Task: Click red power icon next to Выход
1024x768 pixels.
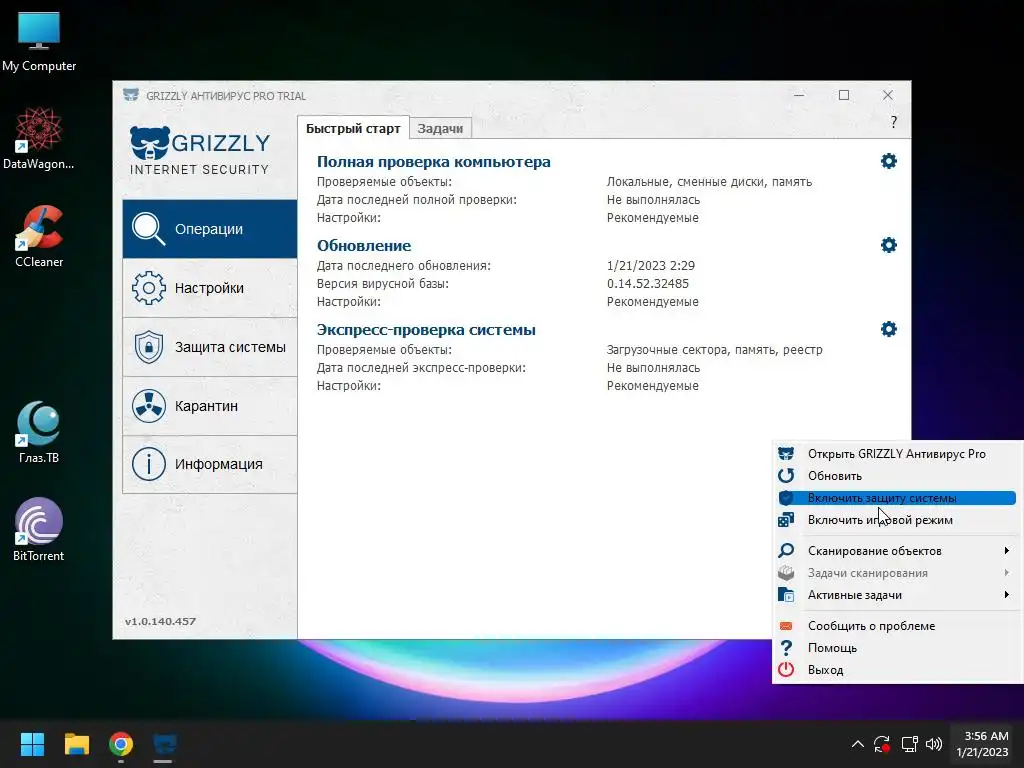Action: pos(786,670)
